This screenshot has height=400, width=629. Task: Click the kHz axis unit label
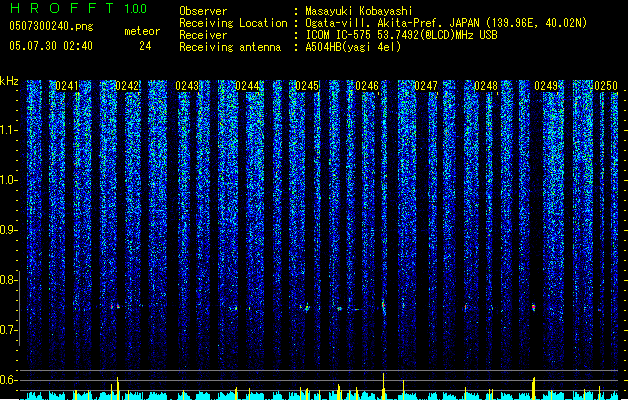[x=9, y=81]
